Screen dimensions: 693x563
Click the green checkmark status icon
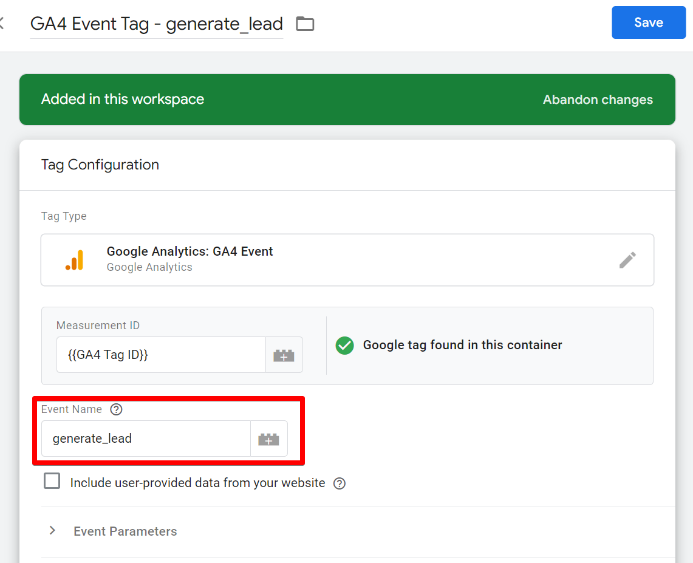click(x=345, y=345)
